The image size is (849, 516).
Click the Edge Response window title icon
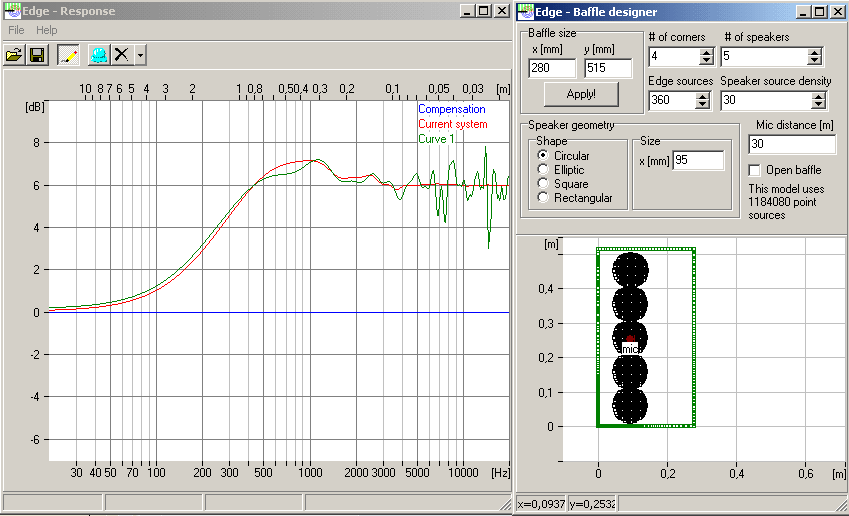12,10
